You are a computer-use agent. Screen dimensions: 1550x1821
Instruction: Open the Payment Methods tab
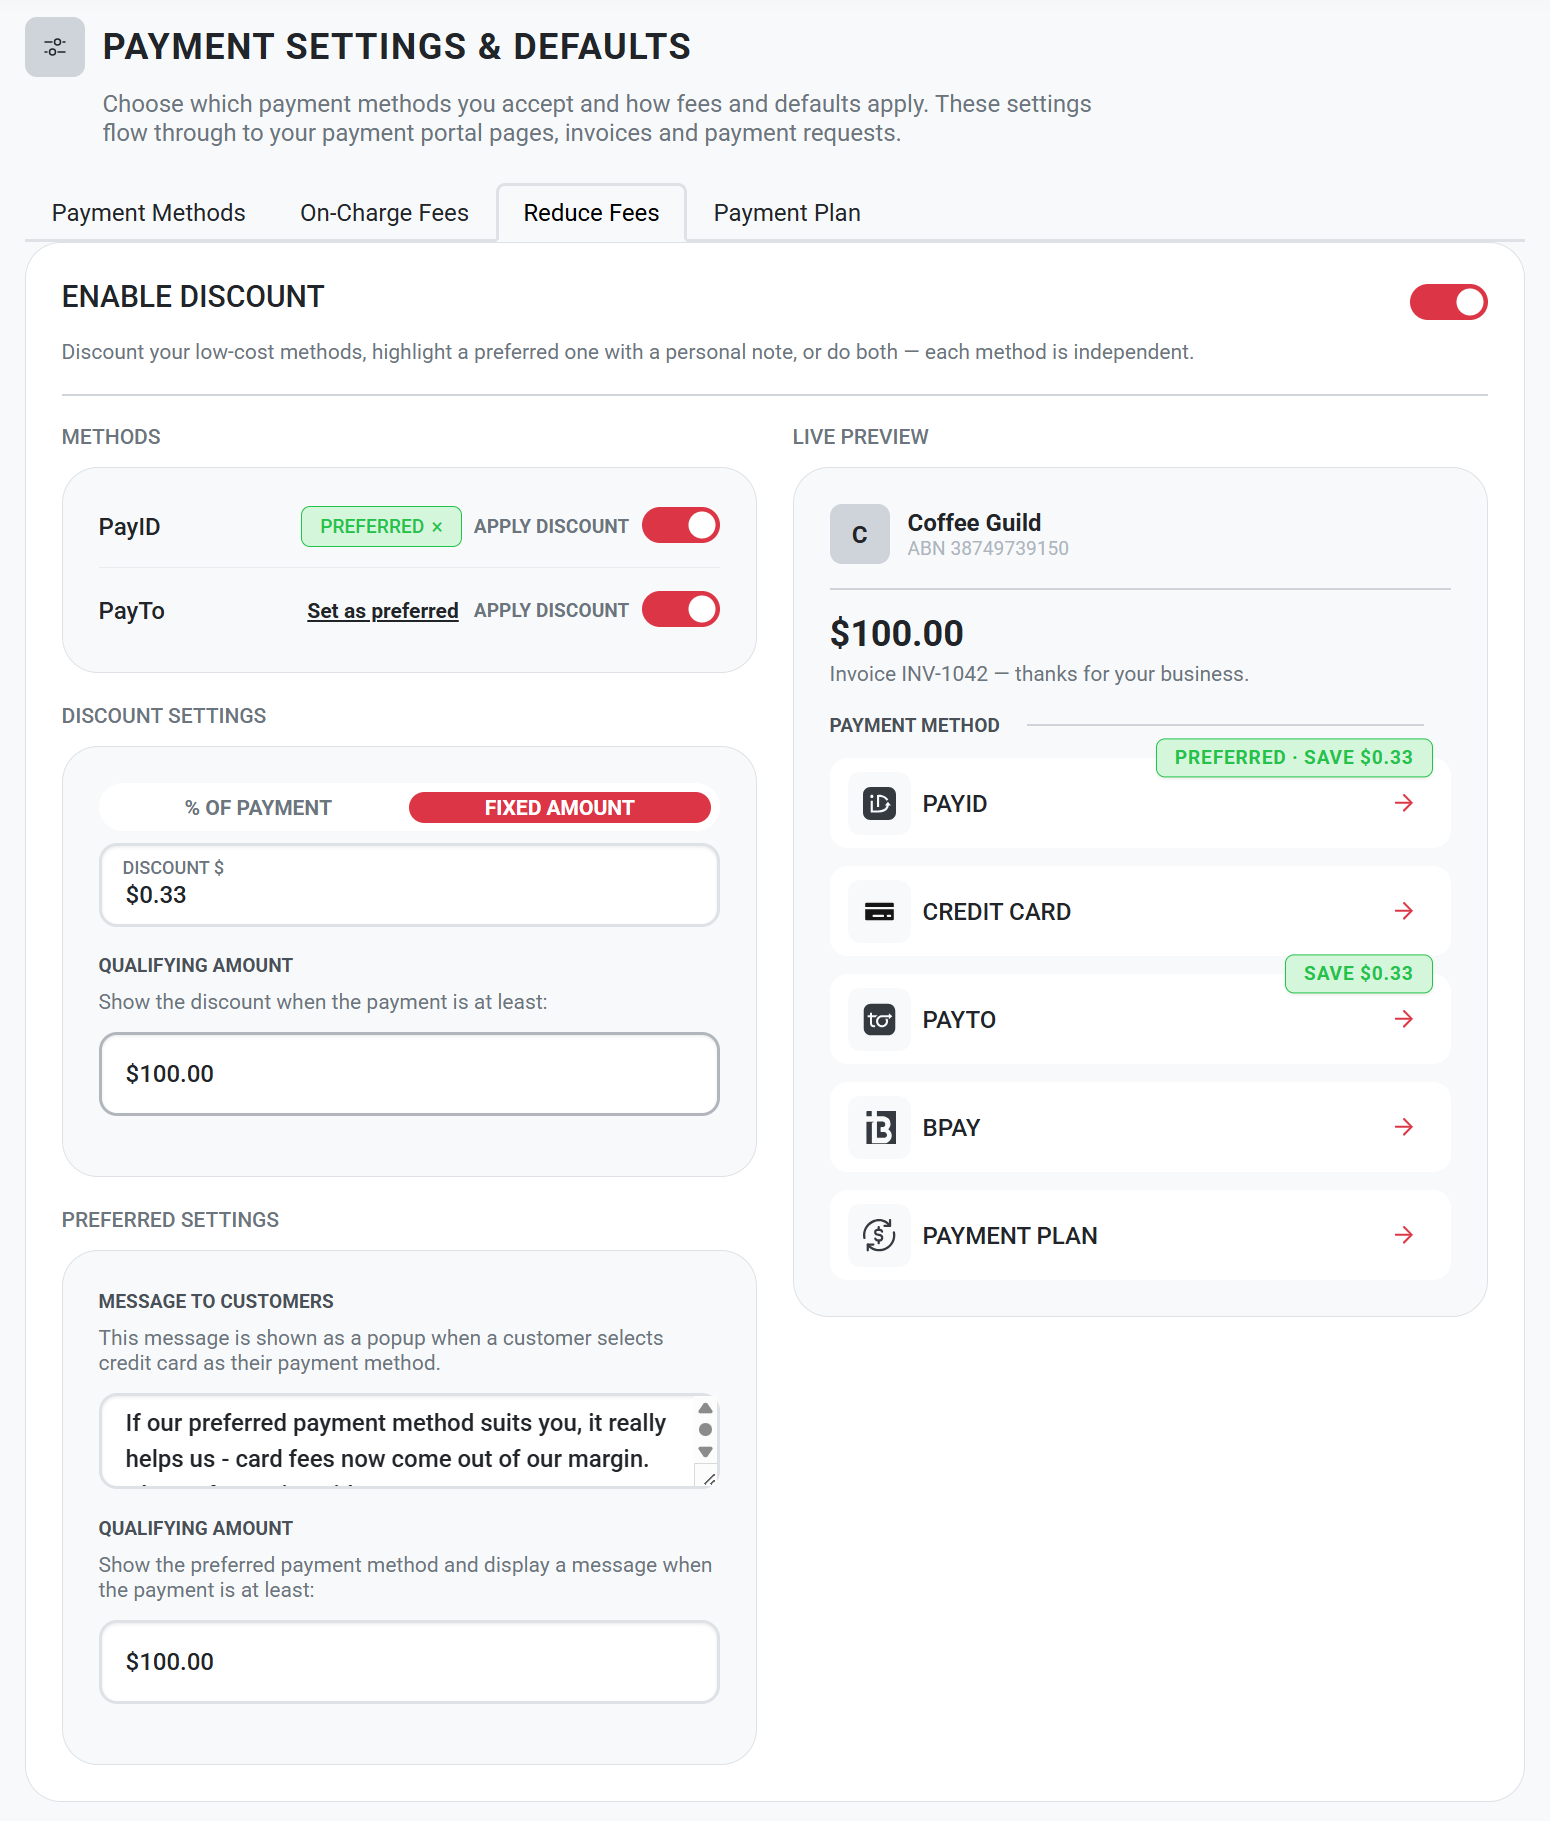(149, 213)
